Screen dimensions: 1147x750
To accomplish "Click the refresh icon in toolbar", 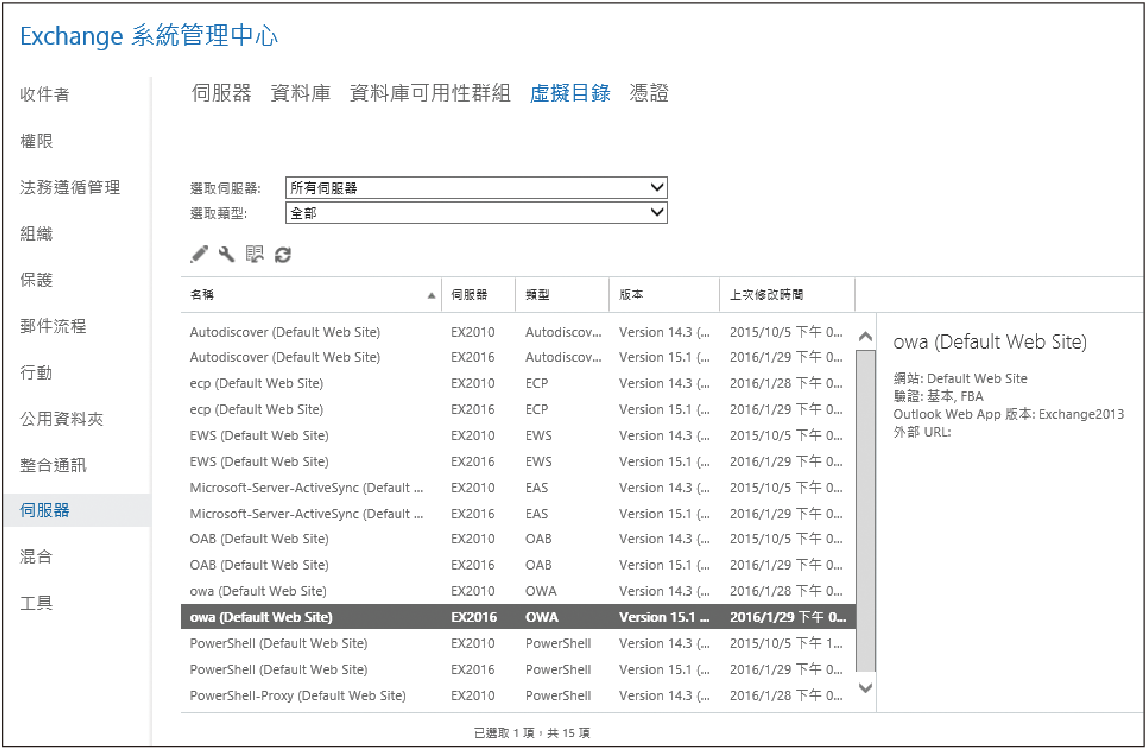I will click(x=282, y=255).
